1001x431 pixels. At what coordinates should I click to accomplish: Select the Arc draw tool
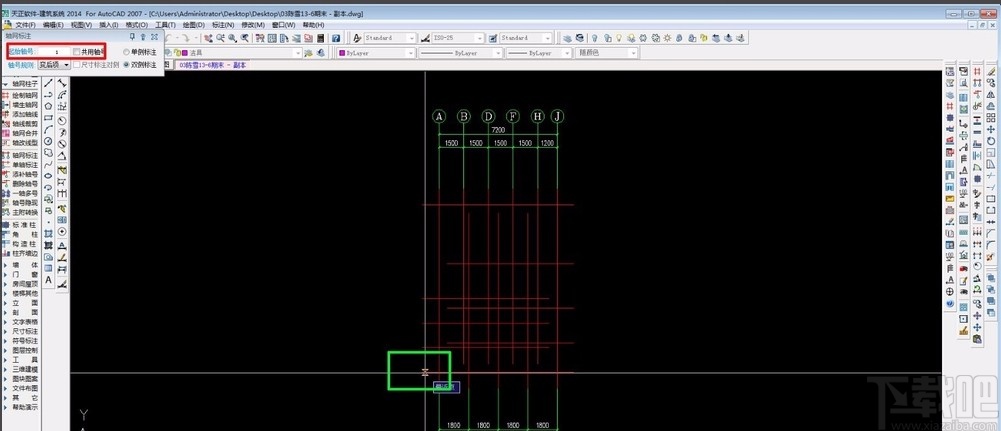(48, 129)
